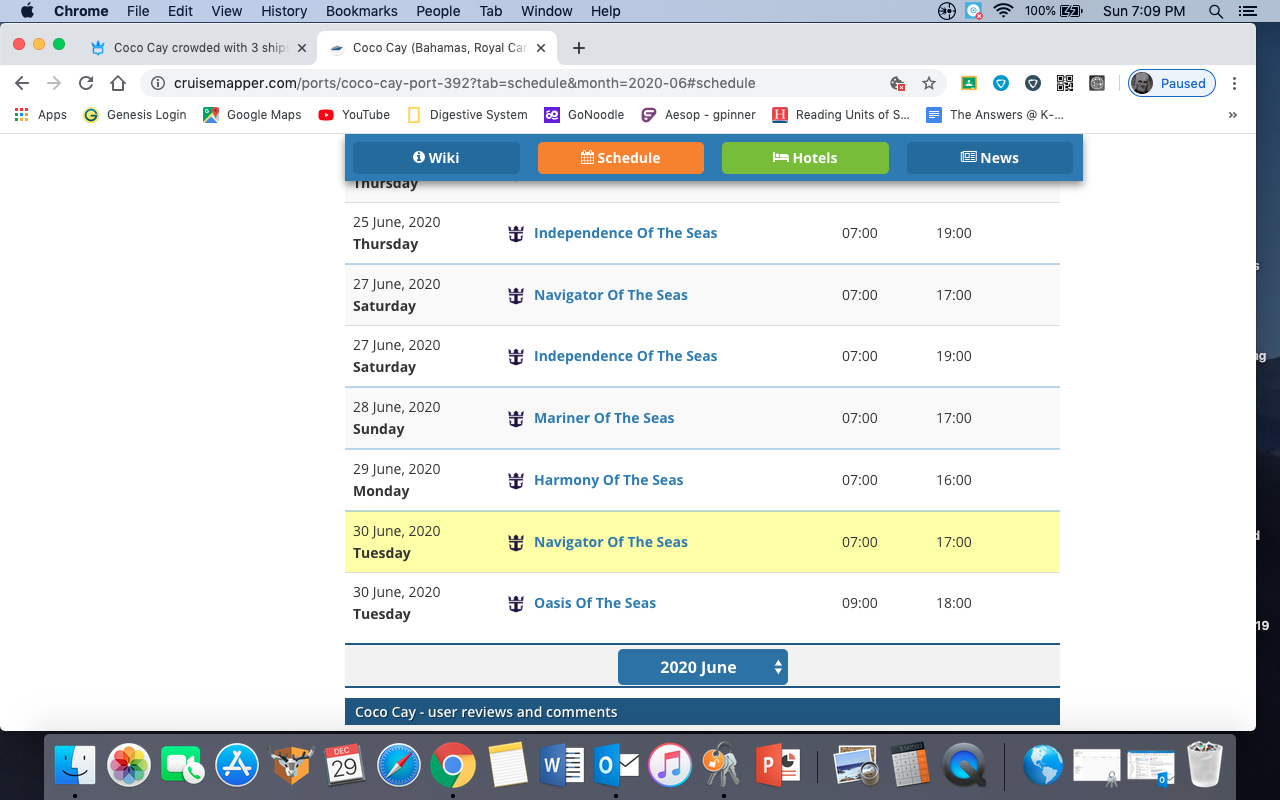Open Calendar from the dock
The width and height of the screenshot is (1280, 800).
tap(345, 767)
